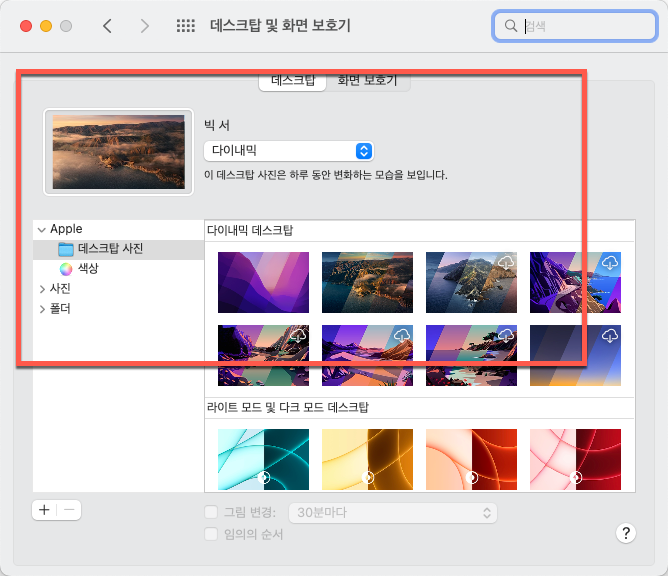Click the magnifier icon in search field
668x576 pixels.
click(x=510, y=26)
